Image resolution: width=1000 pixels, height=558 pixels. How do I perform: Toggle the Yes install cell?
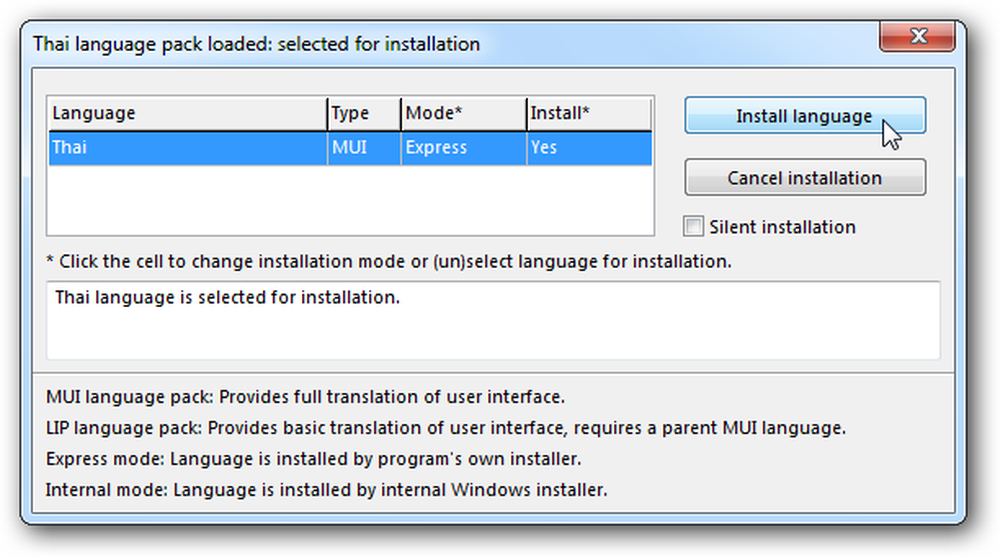click(x=589, y=148)
